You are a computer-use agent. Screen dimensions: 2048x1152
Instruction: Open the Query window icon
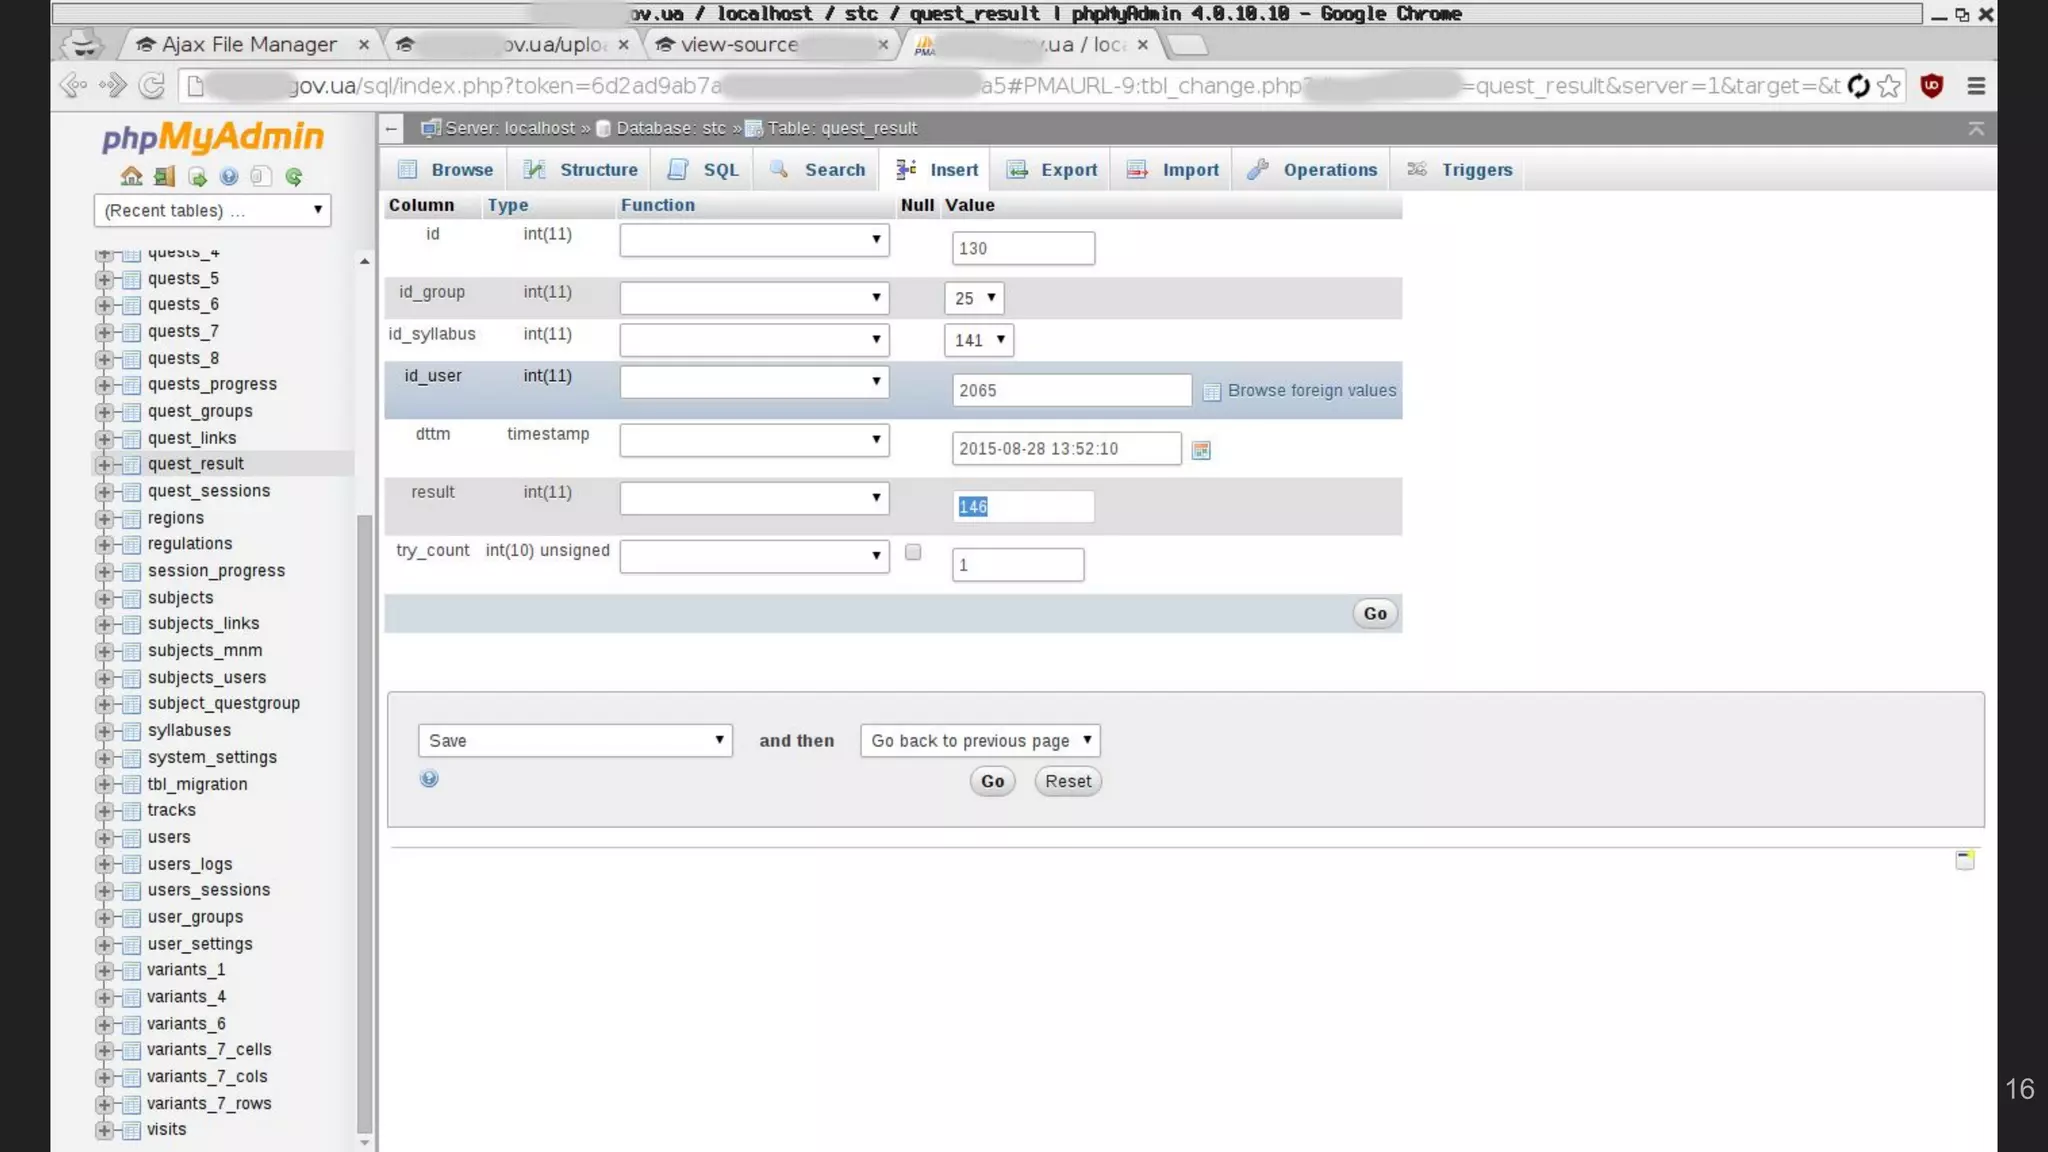pos(197,177)
